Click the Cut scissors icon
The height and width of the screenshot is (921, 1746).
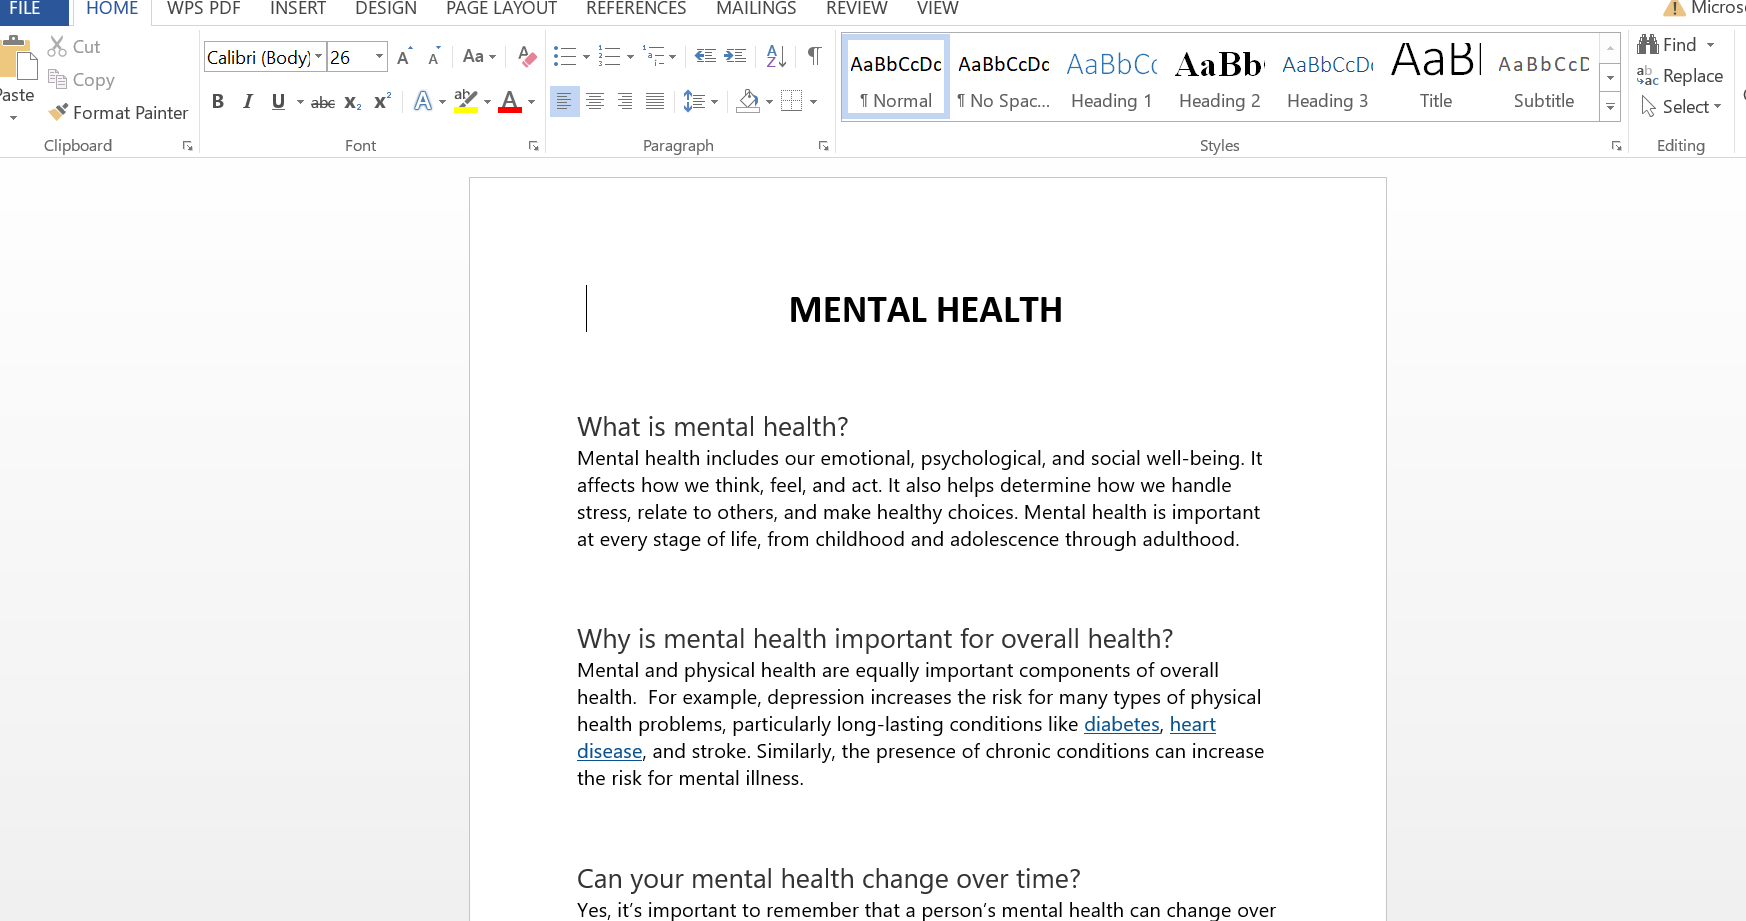pos(57,47)
